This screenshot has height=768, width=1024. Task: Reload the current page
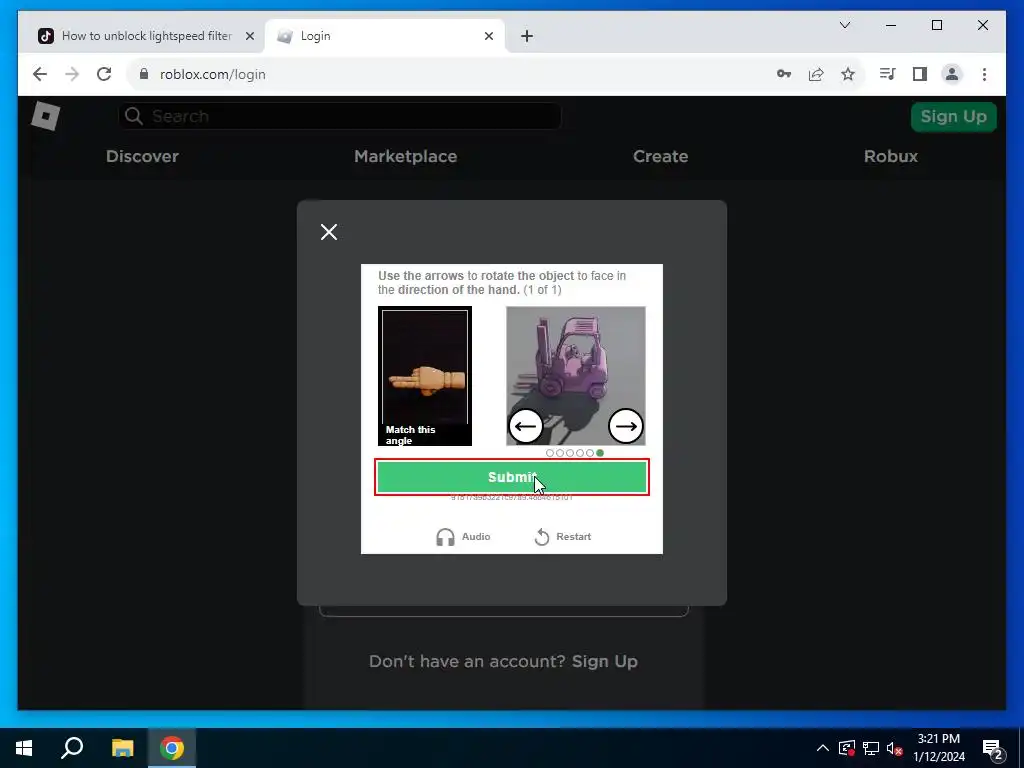point(104,74)
